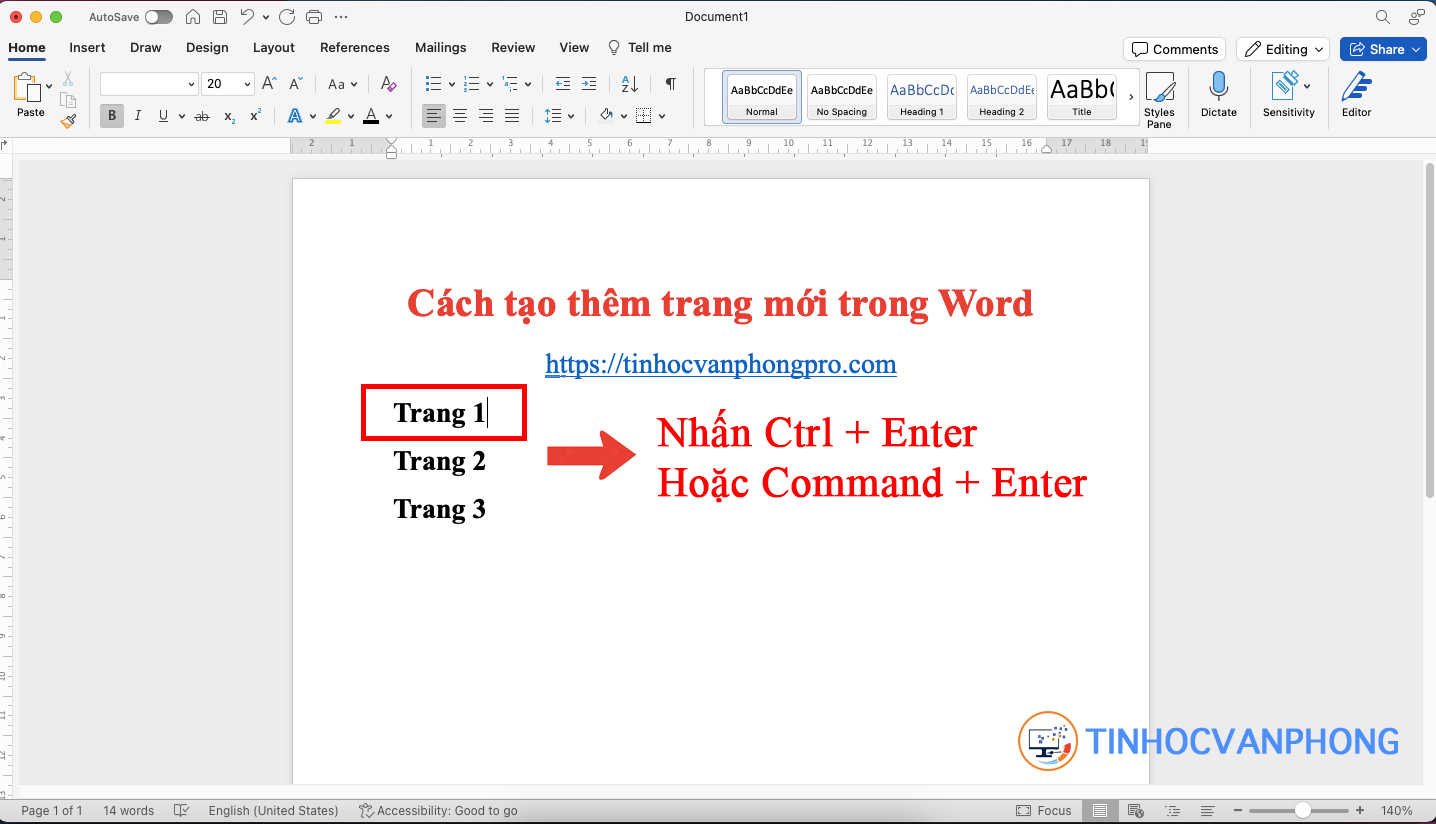Screen dimensions: 1436x824
Task: Click the Copy icon below Cut
Action: coord(68,100)
